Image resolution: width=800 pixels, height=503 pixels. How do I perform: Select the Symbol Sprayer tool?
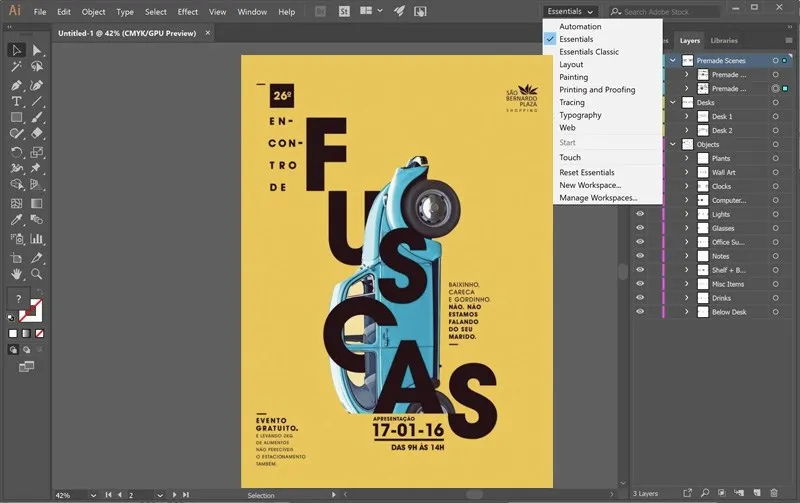tap(16, 238)
